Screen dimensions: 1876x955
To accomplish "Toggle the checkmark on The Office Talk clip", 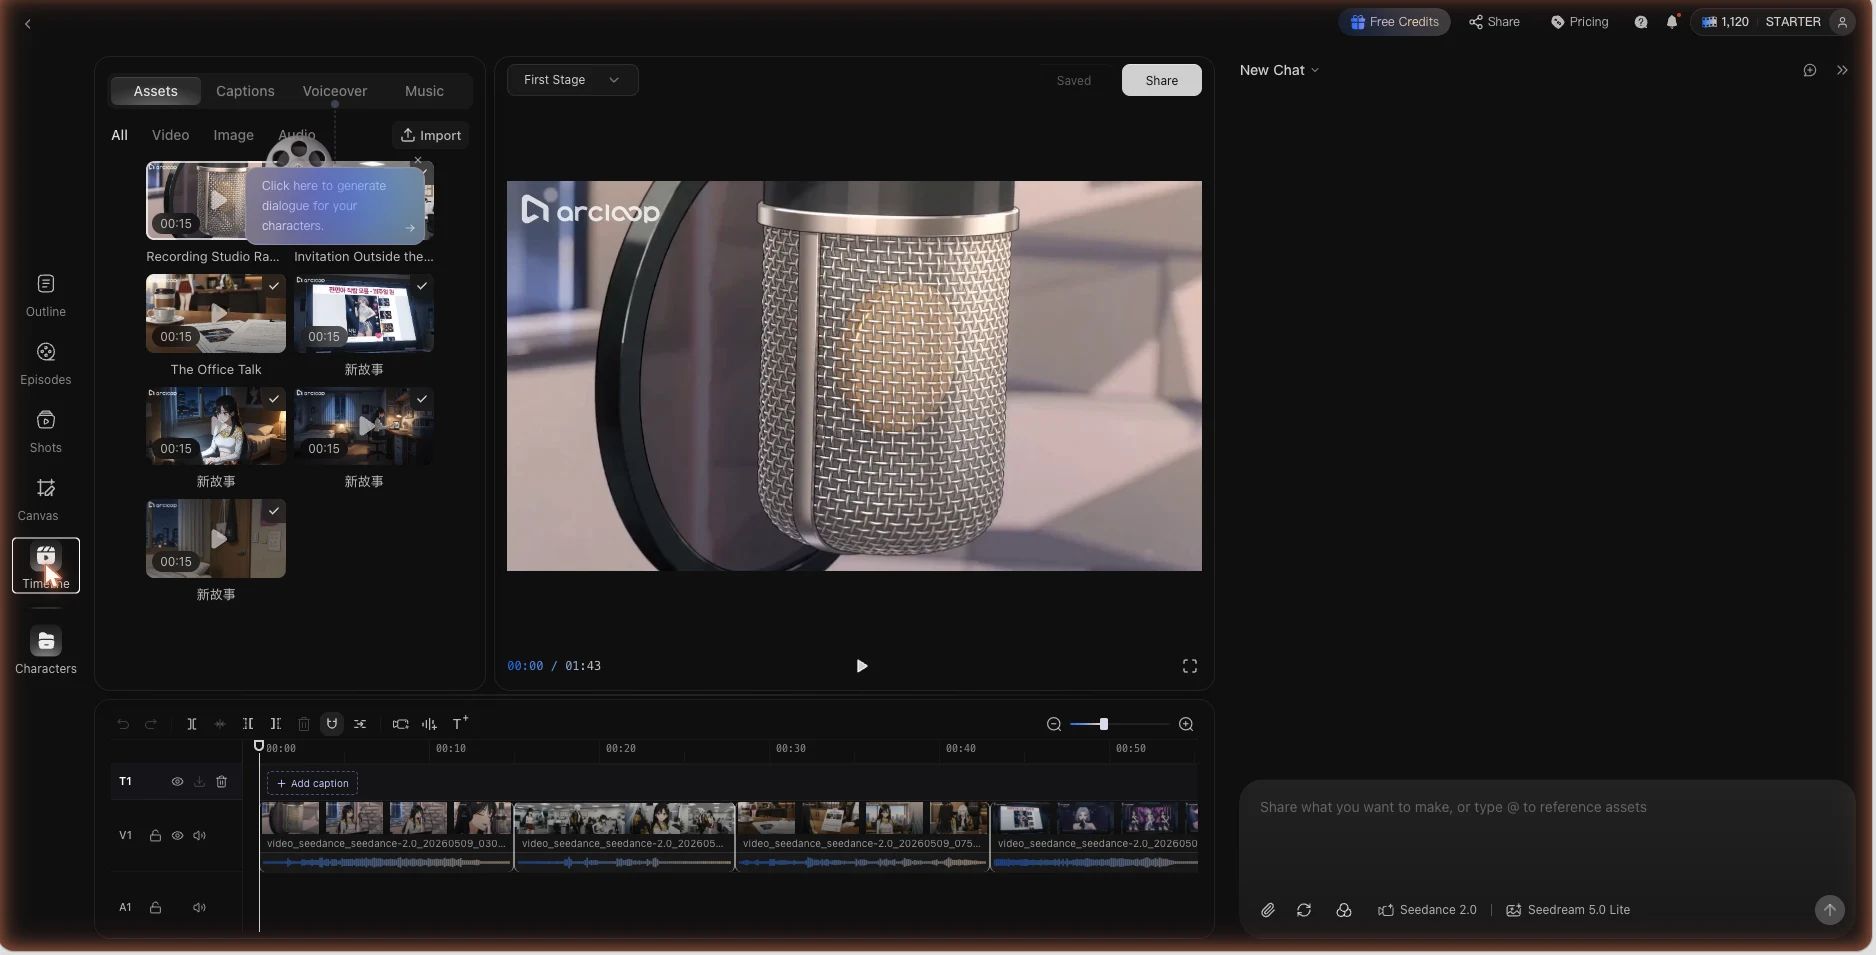I will (x=274, y=286).
